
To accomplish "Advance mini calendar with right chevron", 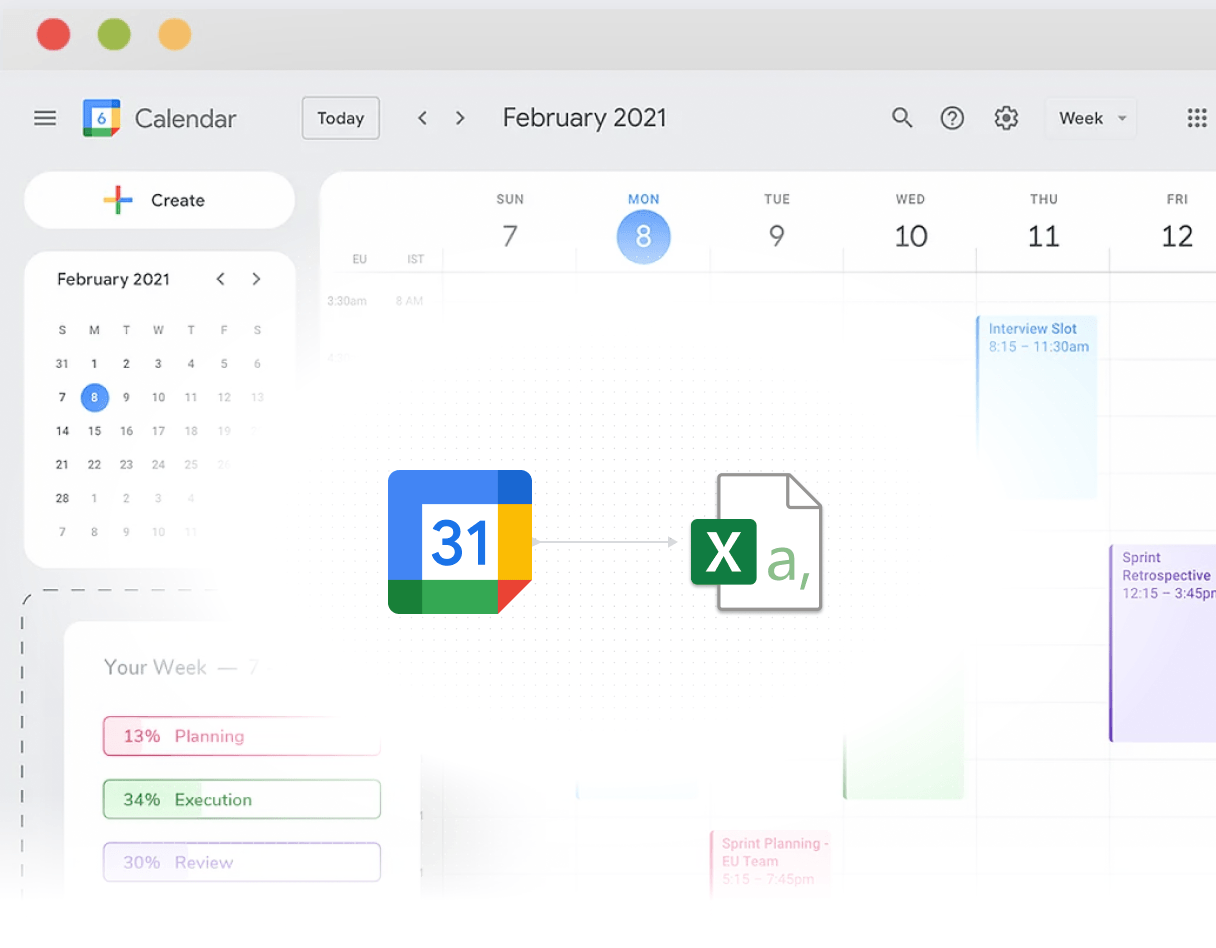I will [x=256, y=279].
